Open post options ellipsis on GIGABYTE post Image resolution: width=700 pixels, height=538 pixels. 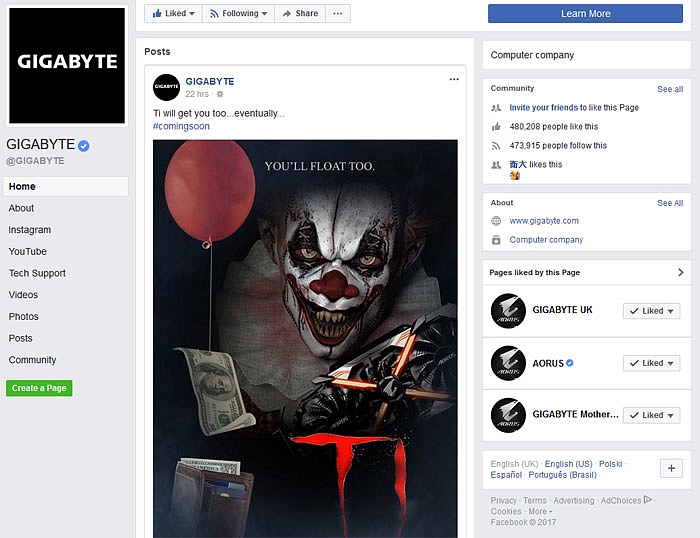click(454, 80)
